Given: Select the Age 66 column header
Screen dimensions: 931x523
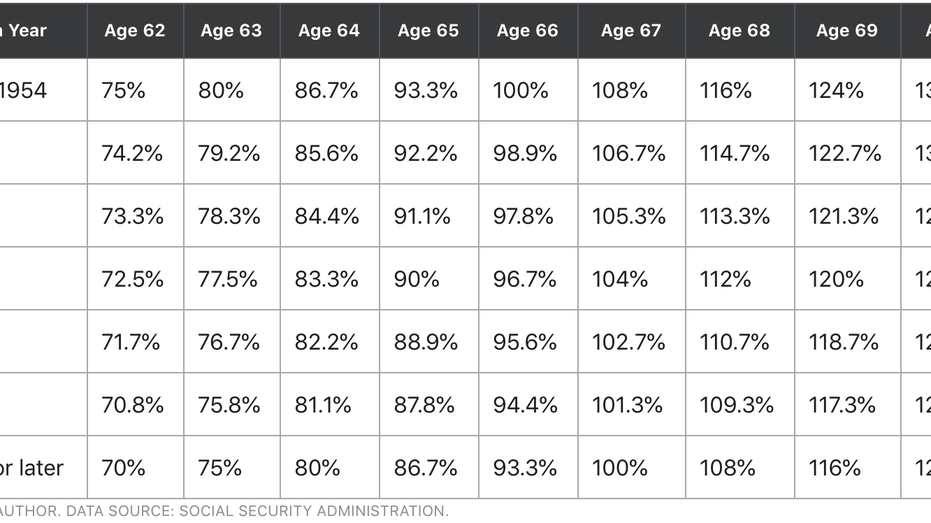Looking at the screenshot, I should click(x=527, y=30).
